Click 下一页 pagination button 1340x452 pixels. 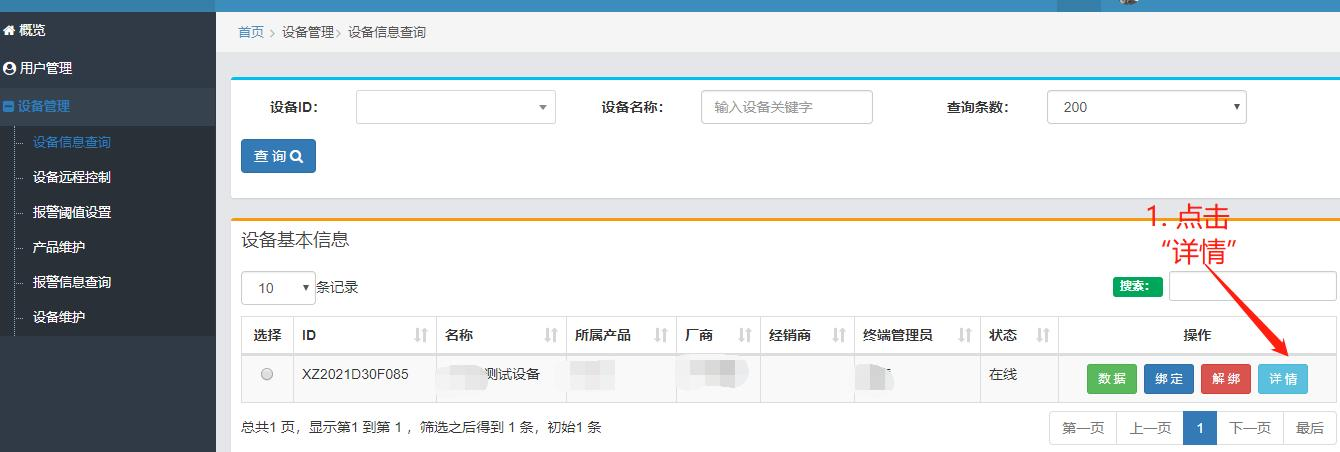coord(1250,428)
